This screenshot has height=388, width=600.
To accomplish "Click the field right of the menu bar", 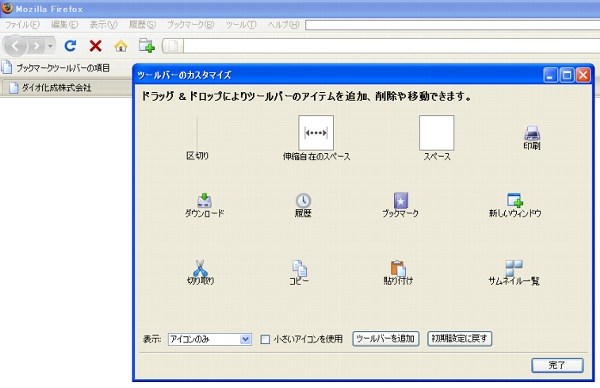I will point(452,25).
